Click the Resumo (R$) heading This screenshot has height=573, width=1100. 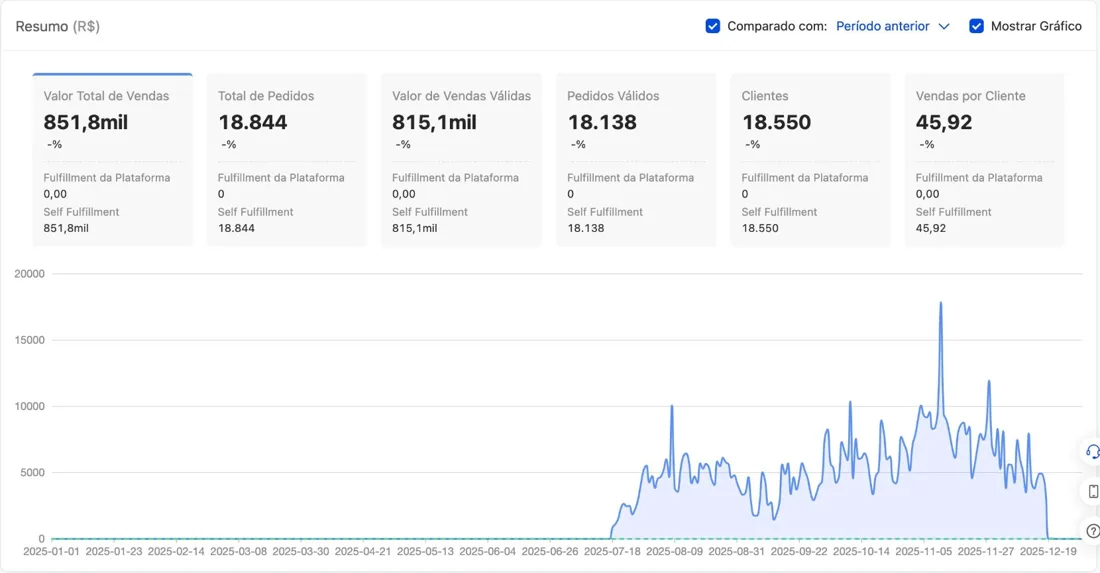(58, 27)
